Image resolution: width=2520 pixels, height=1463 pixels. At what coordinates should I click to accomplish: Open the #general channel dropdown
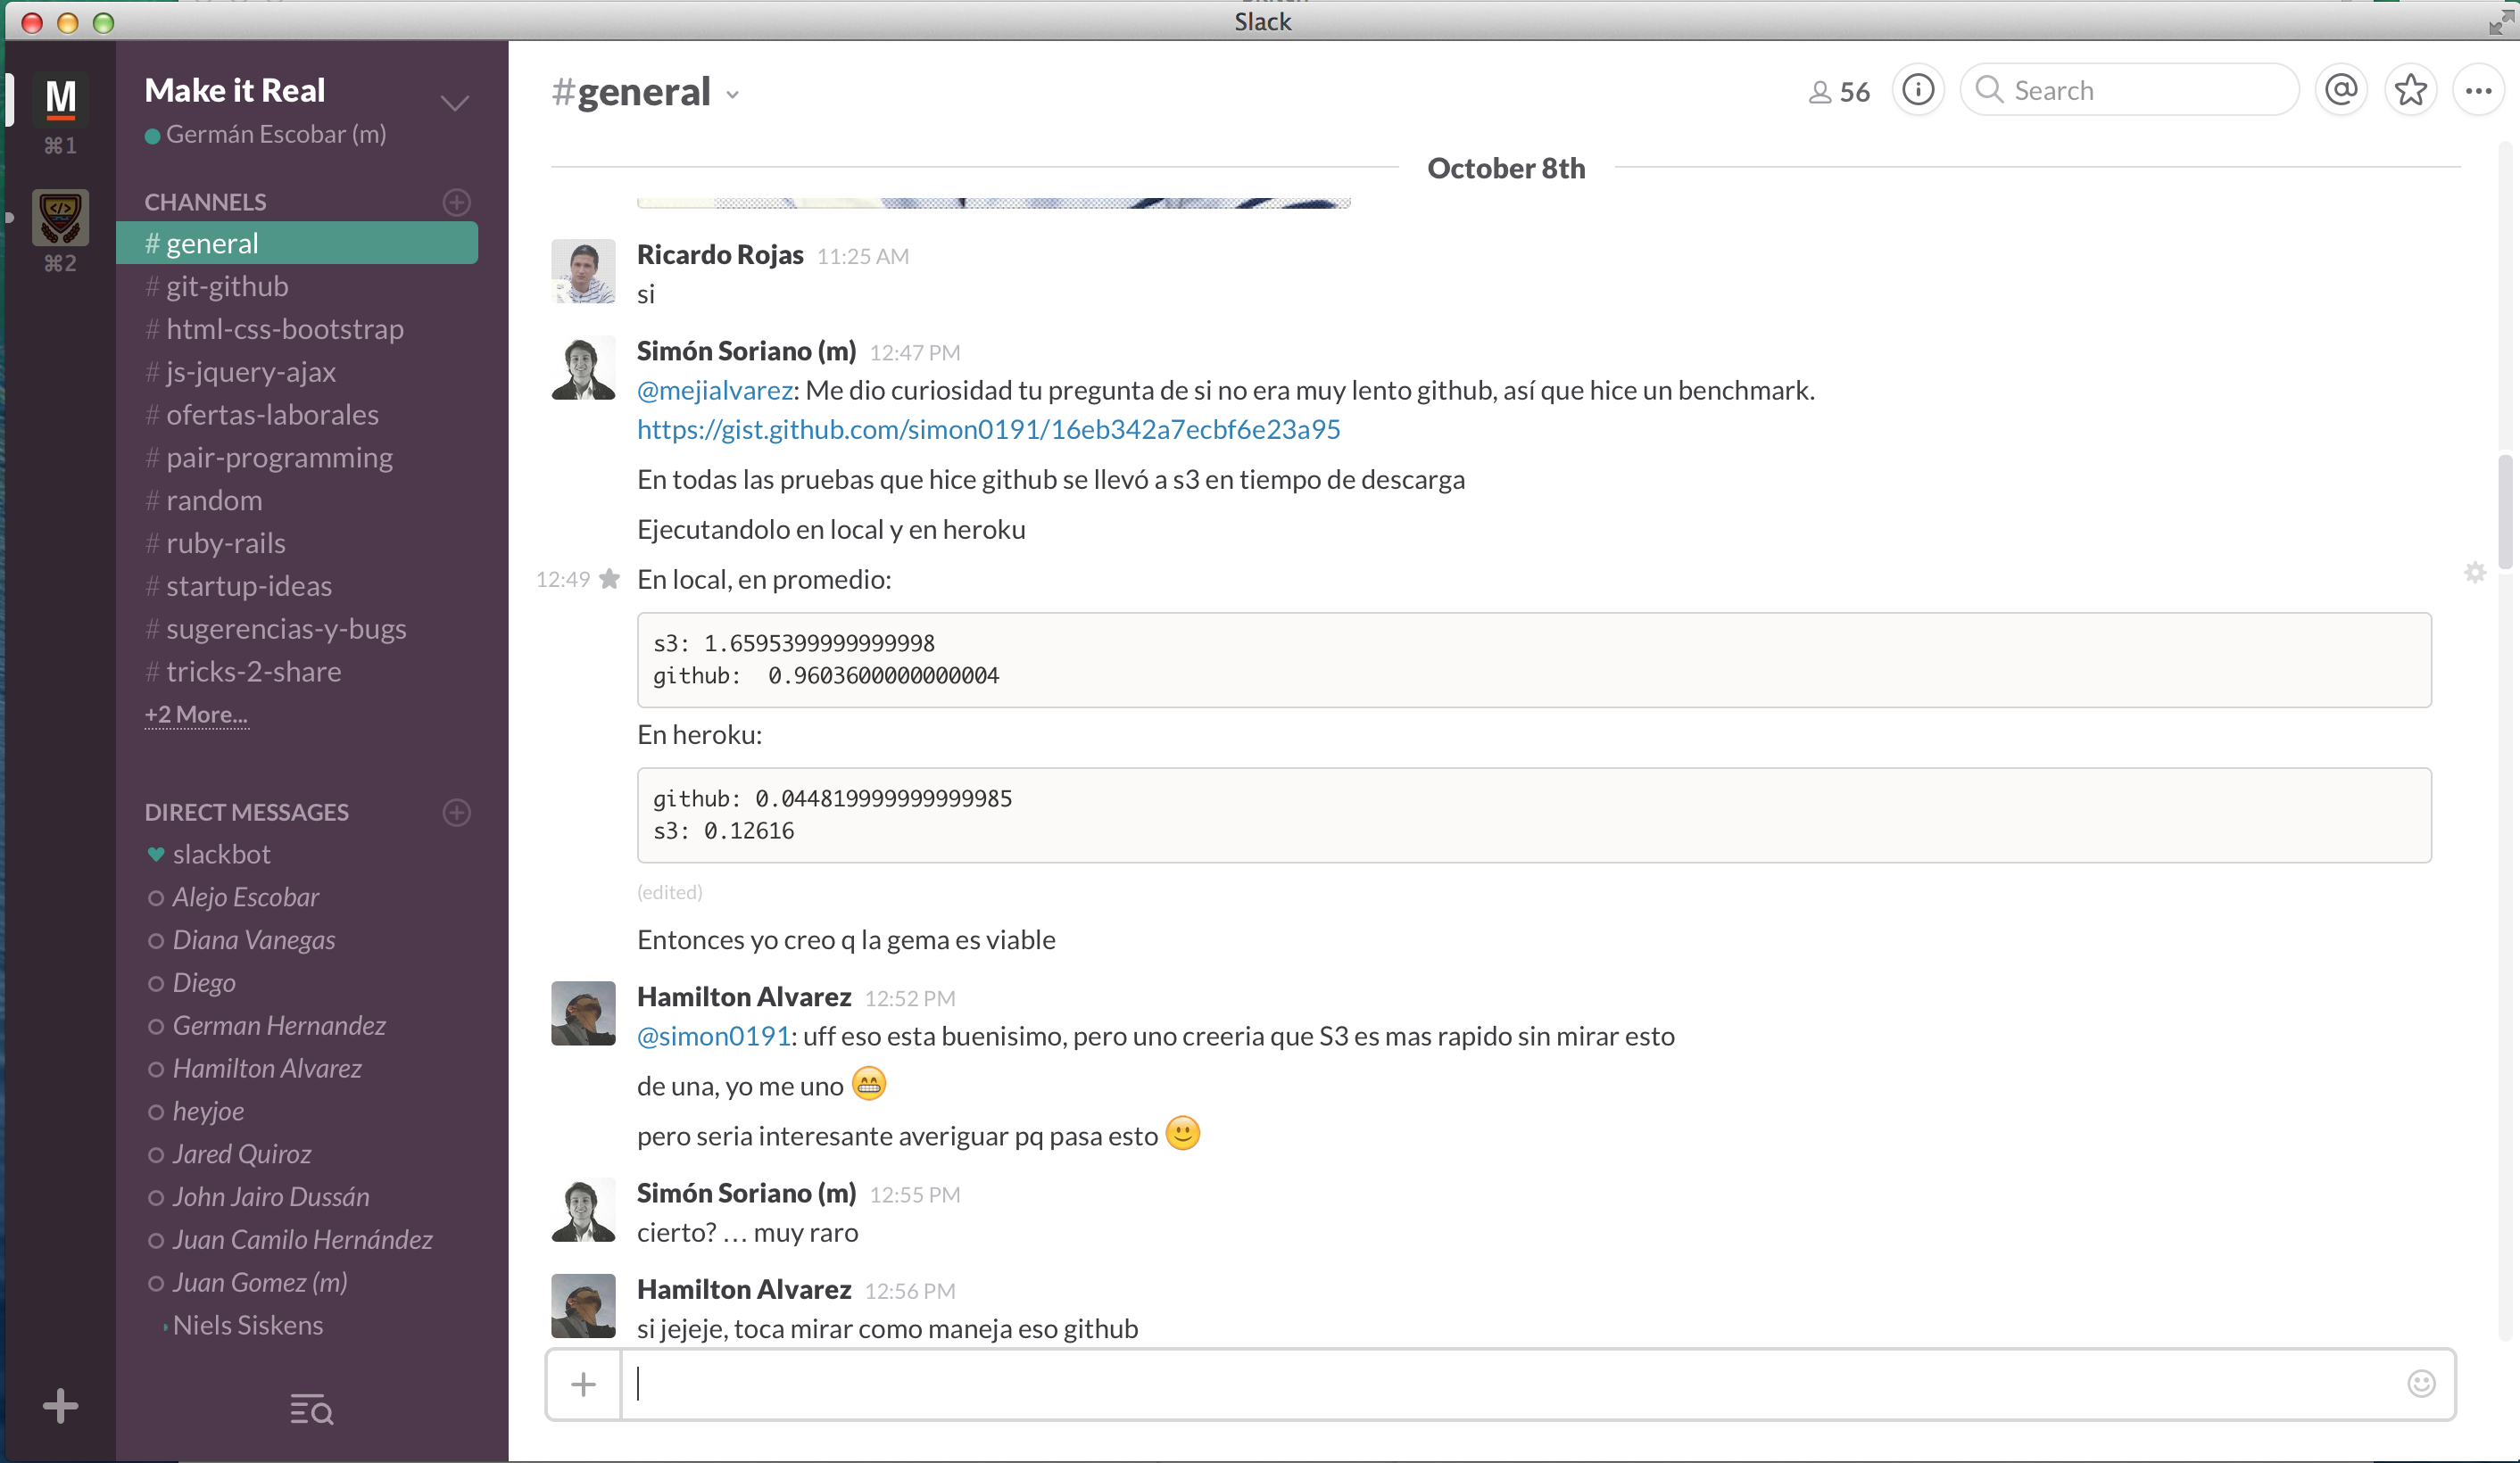click(x=732, y=94)
